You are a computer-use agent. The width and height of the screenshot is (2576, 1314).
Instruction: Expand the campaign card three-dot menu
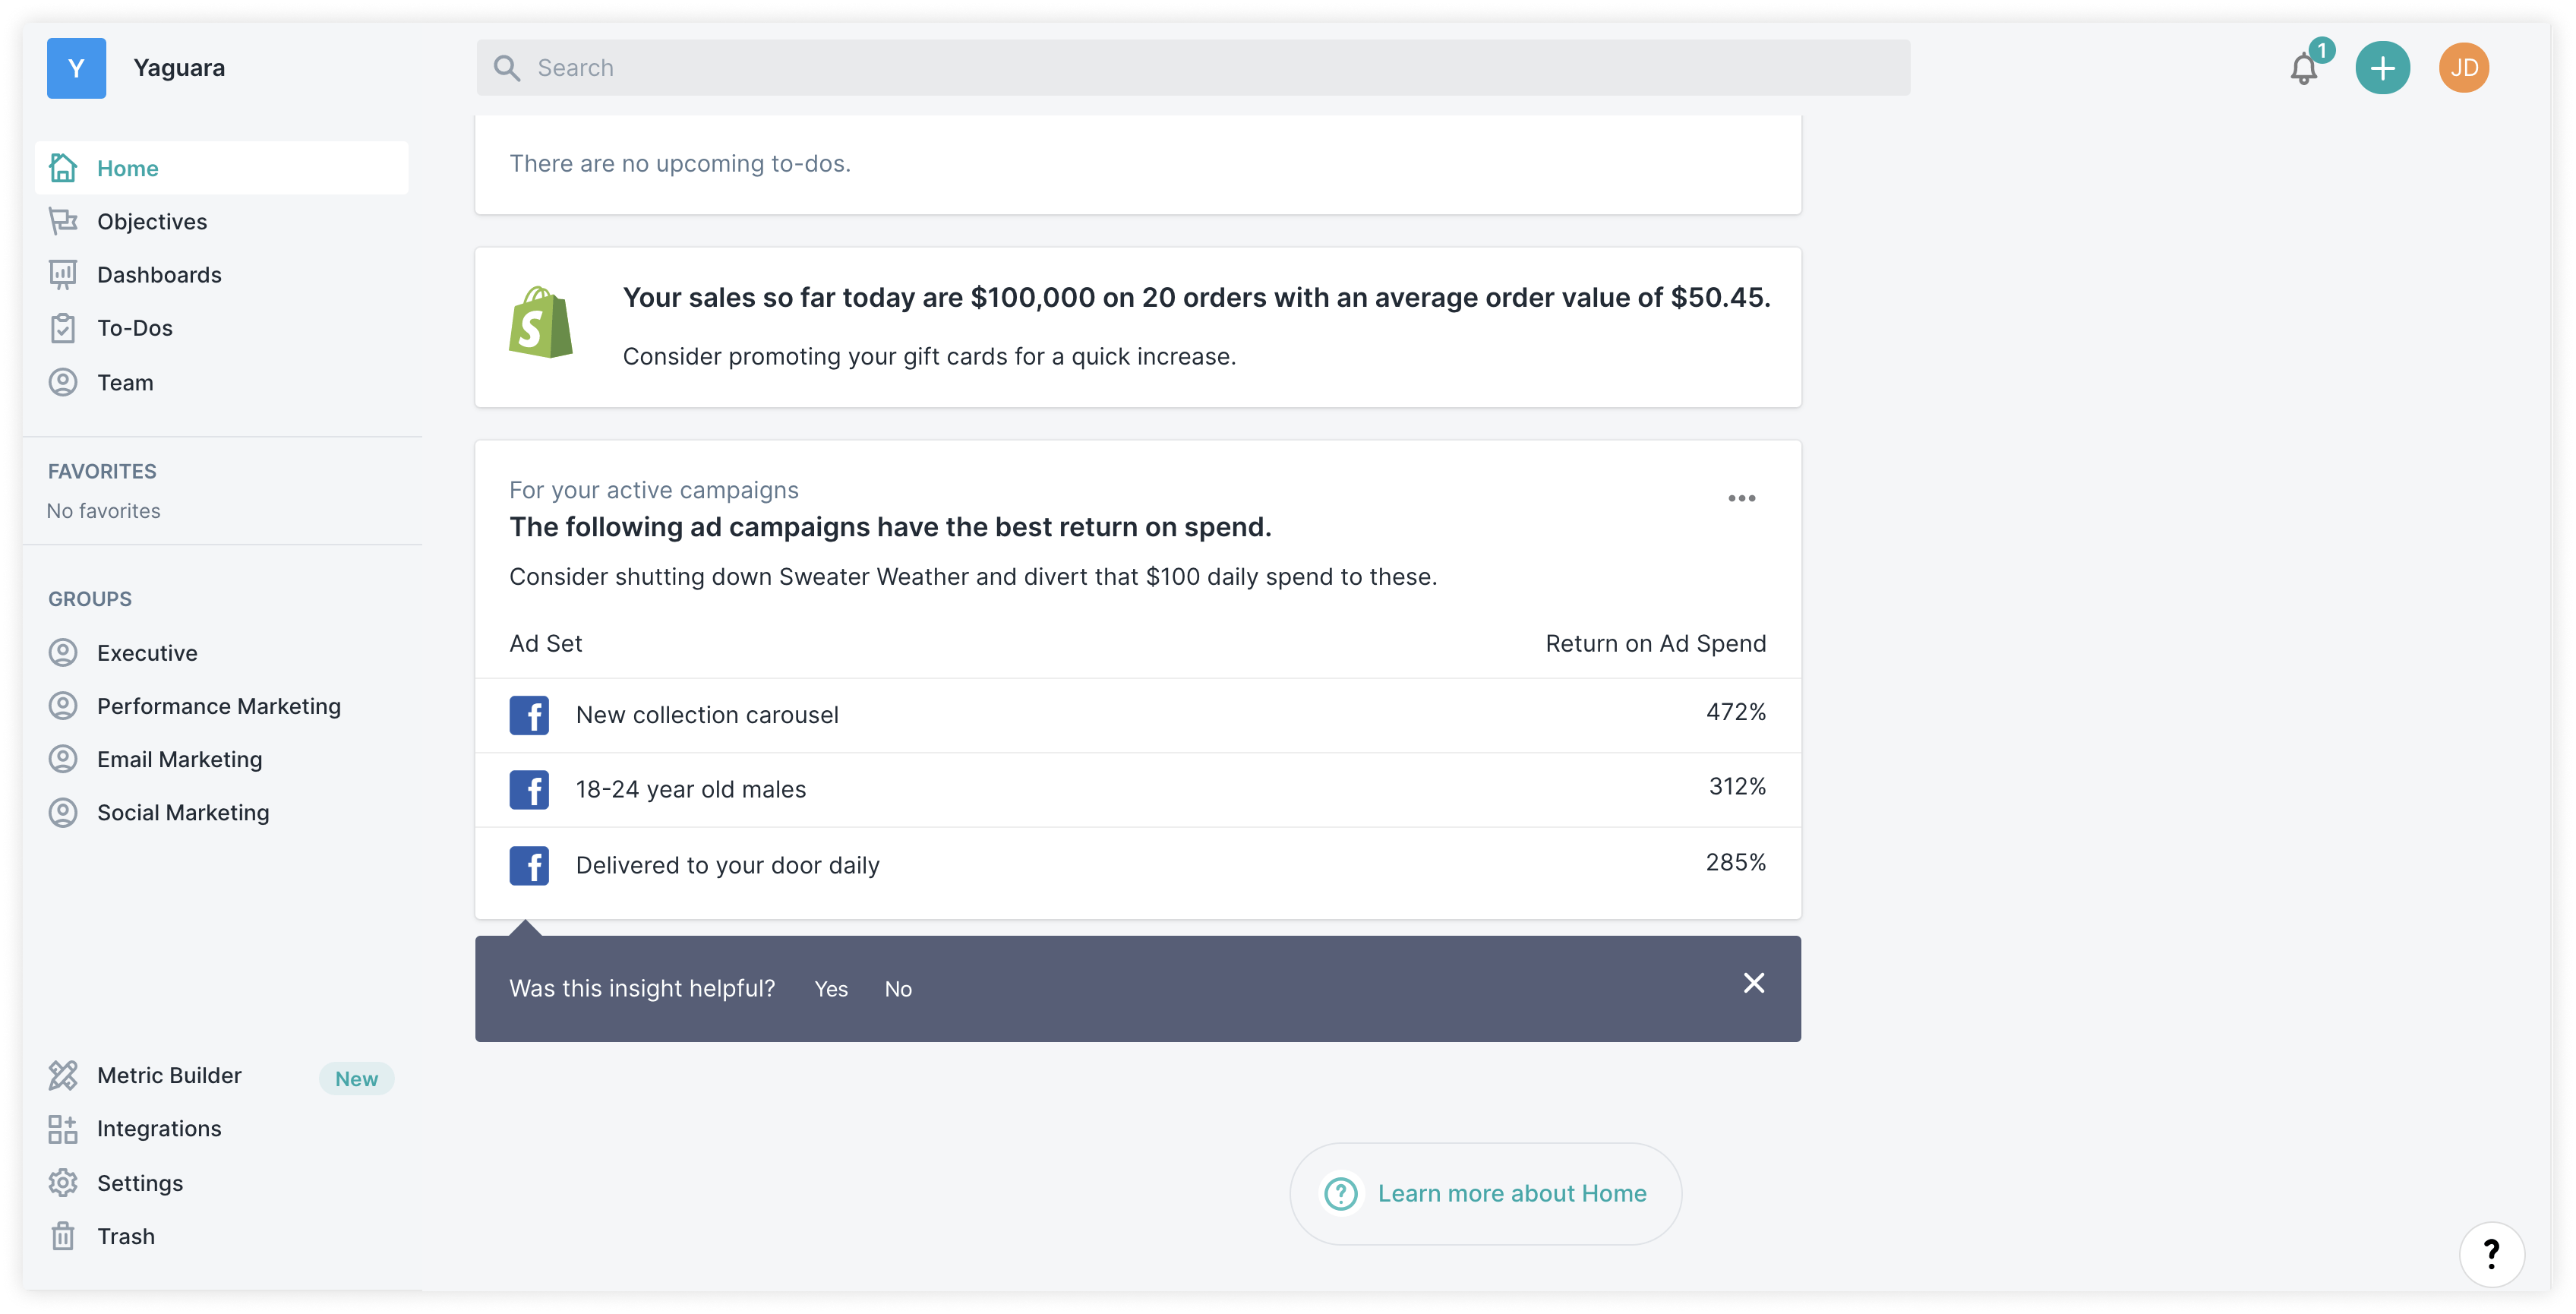(x=1742, y=498)
